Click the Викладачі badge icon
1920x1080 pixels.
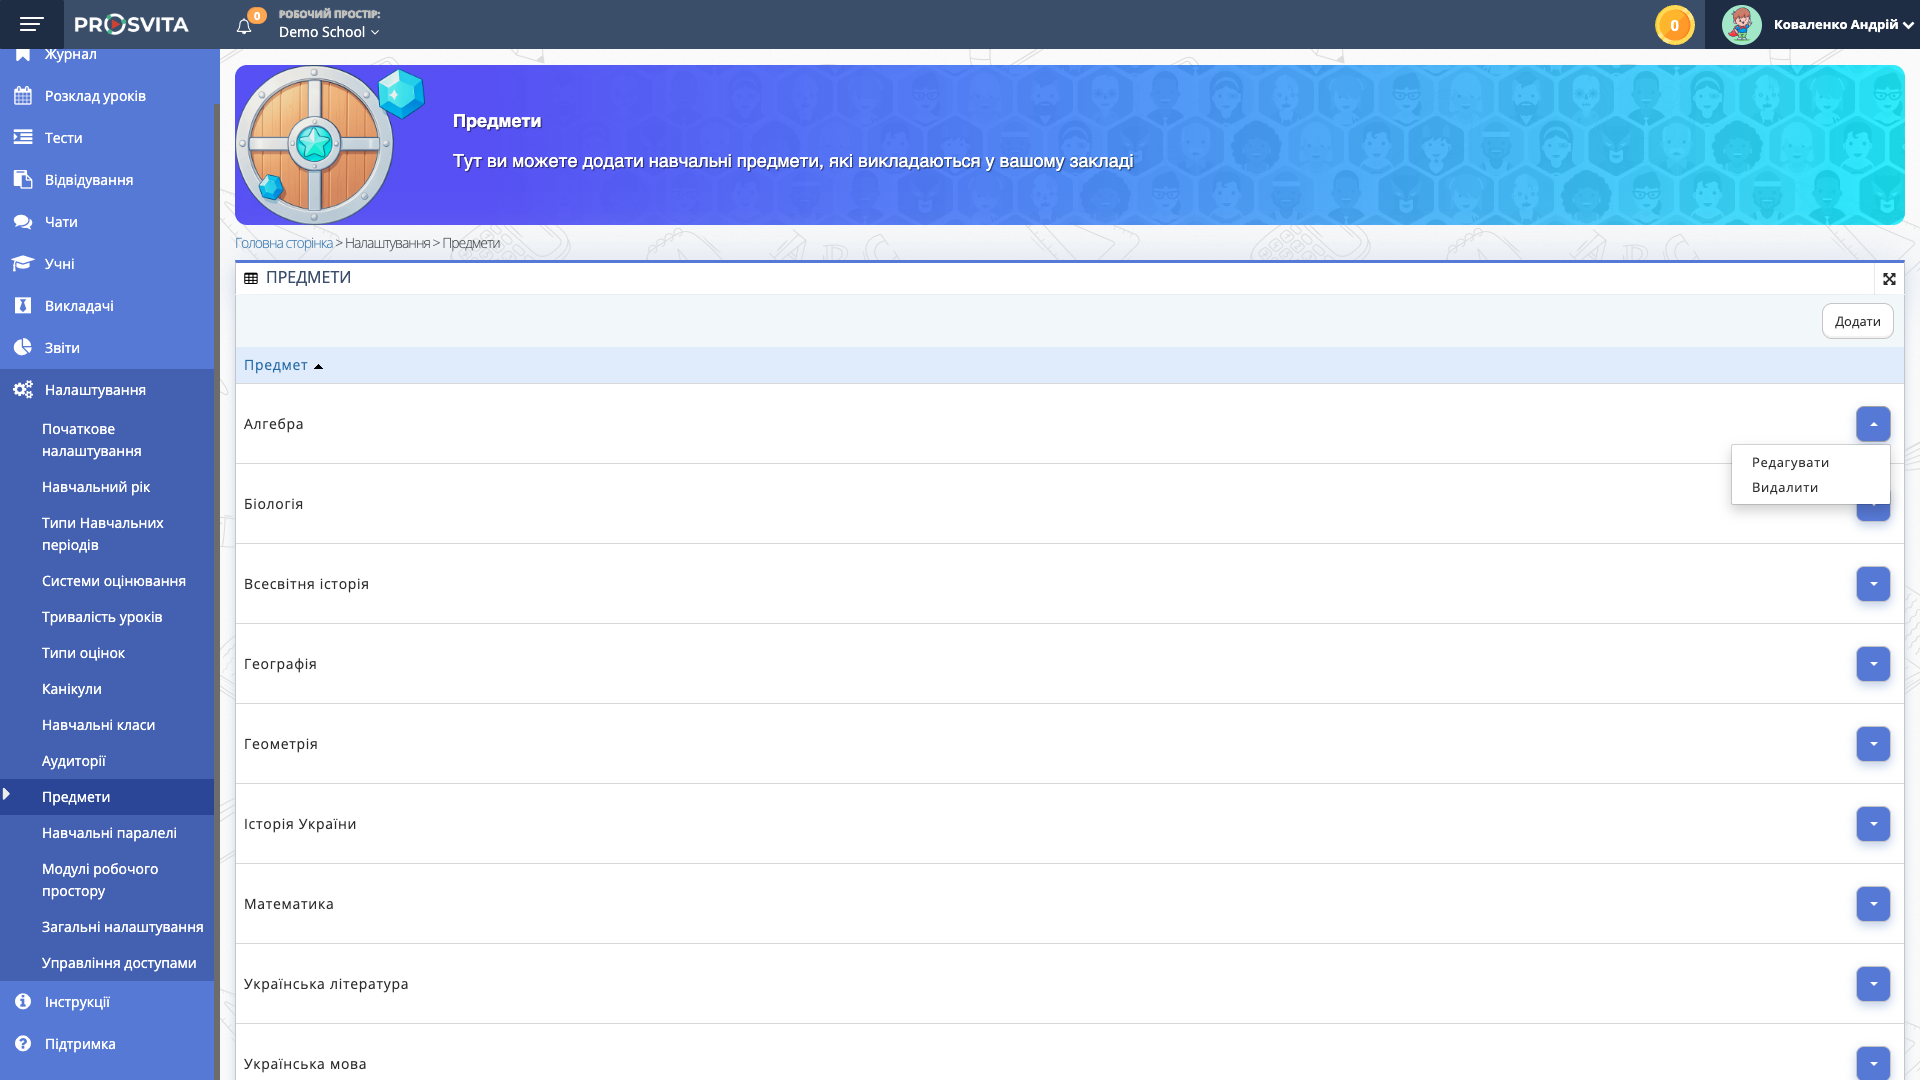23,306
